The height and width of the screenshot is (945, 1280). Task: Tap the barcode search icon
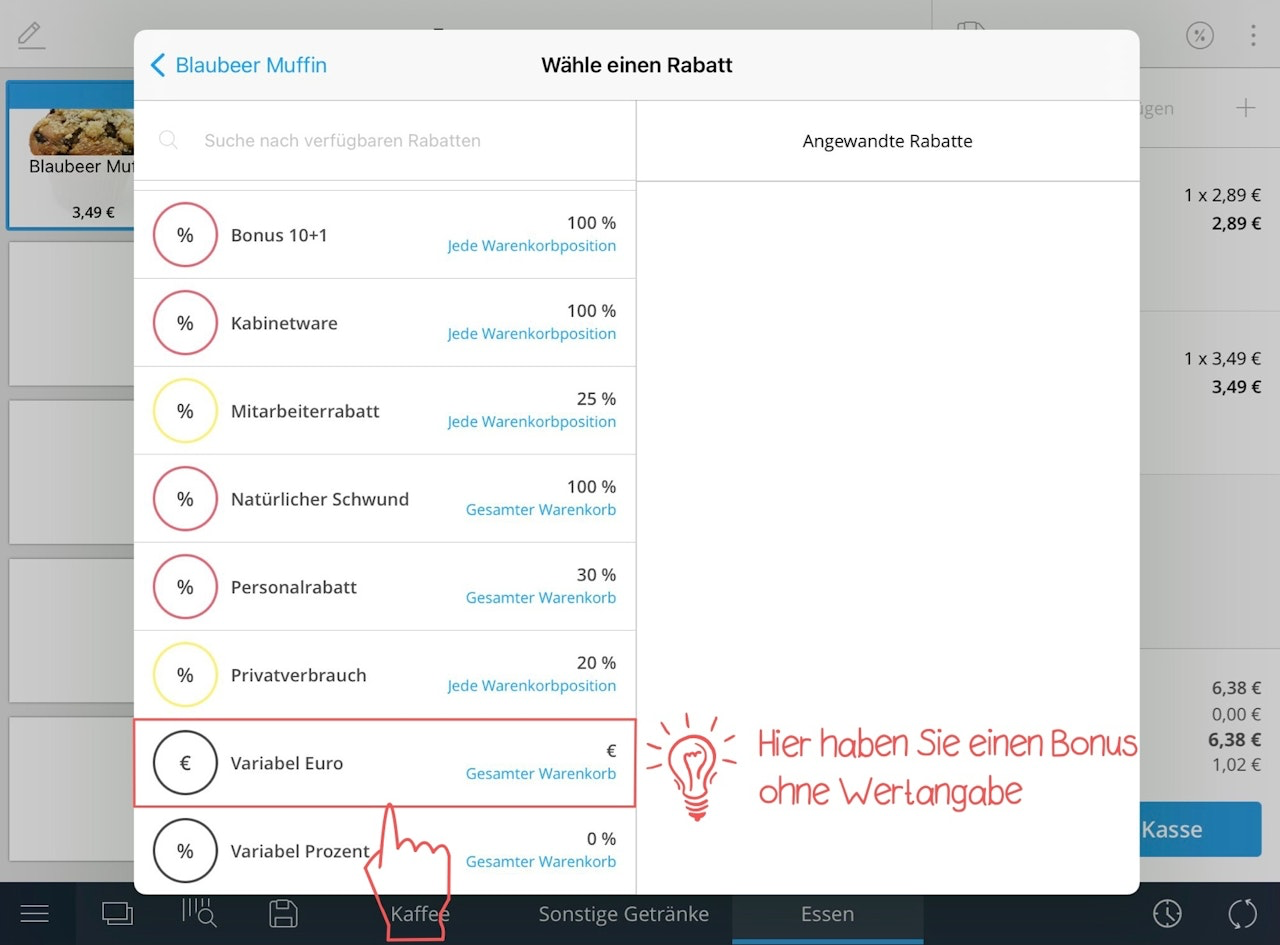[x=199, y=912]
